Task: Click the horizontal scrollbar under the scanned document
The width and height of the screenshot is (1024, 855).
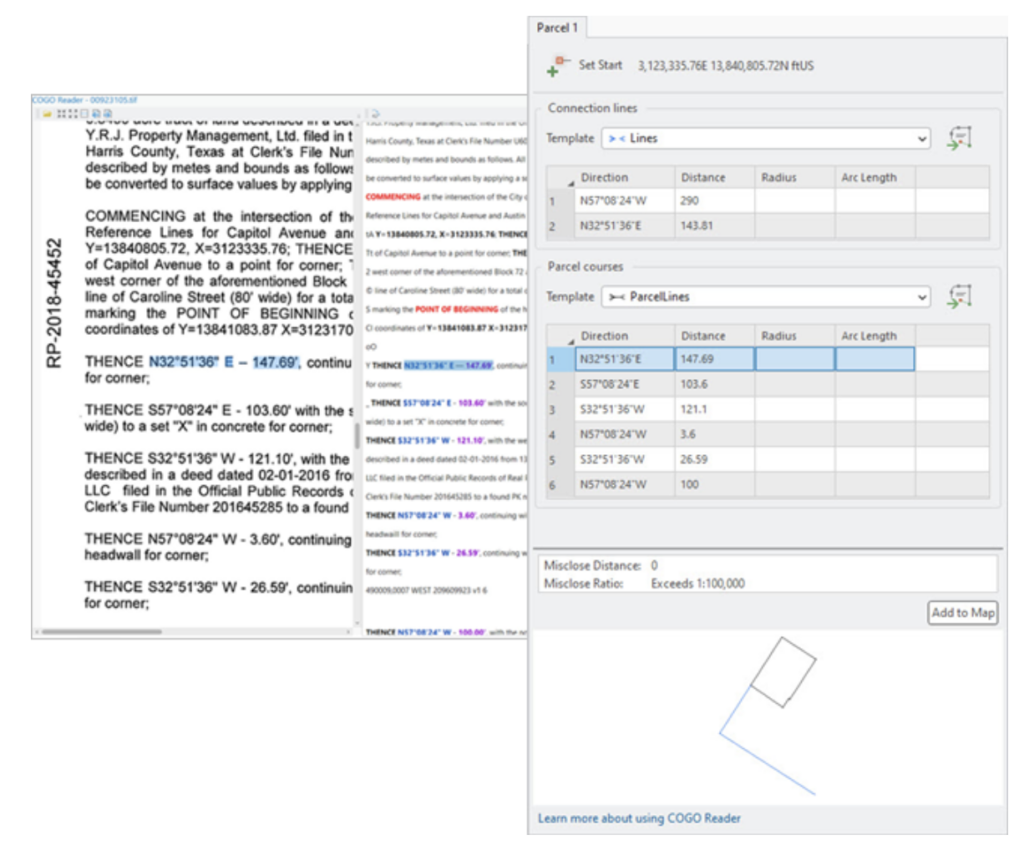Action: (102, 632)
